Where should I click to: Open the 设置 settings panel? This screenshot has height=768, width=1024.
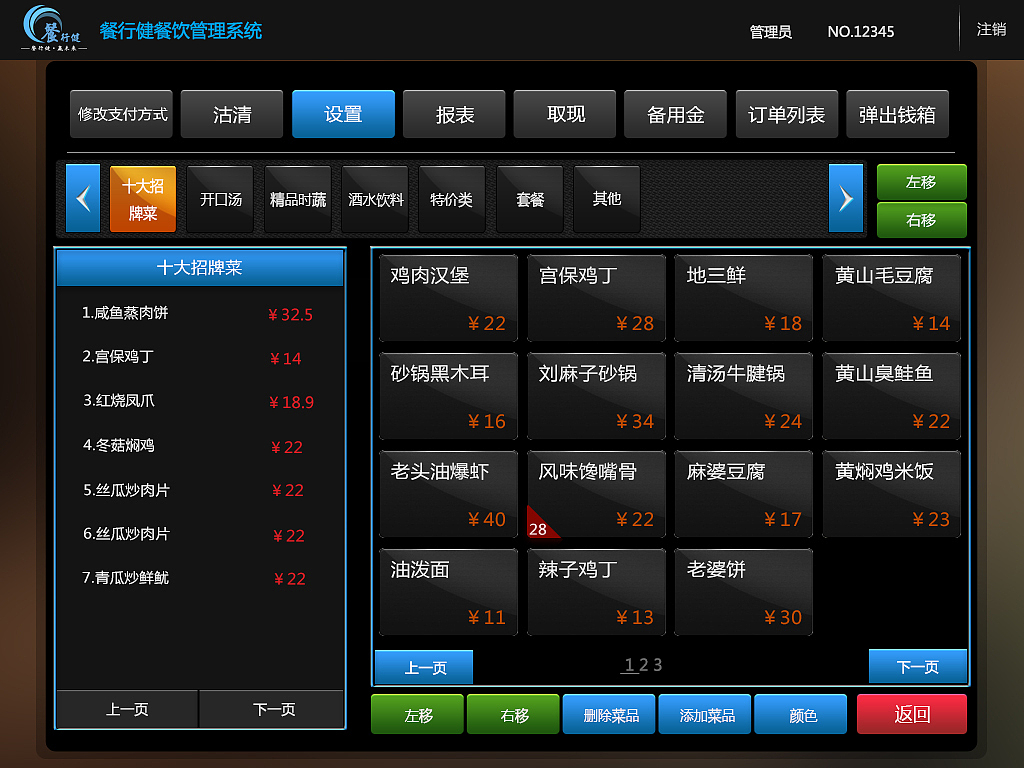coord(343,114)
